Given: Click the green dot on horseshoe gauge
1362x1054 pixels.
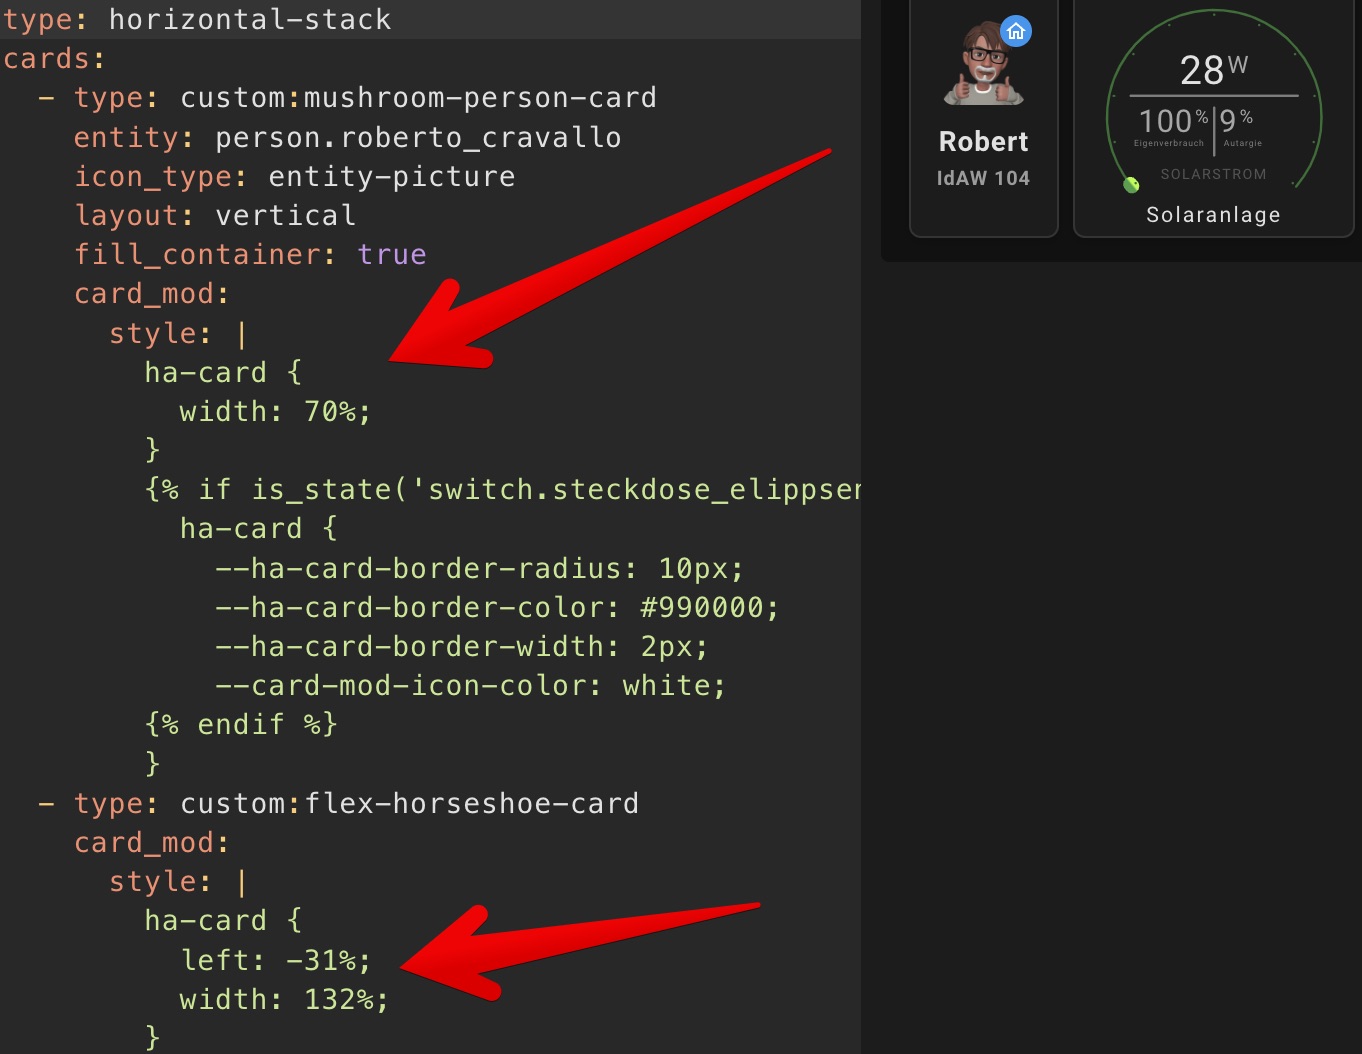Looking at the screenshot, I should (1131, 184).
